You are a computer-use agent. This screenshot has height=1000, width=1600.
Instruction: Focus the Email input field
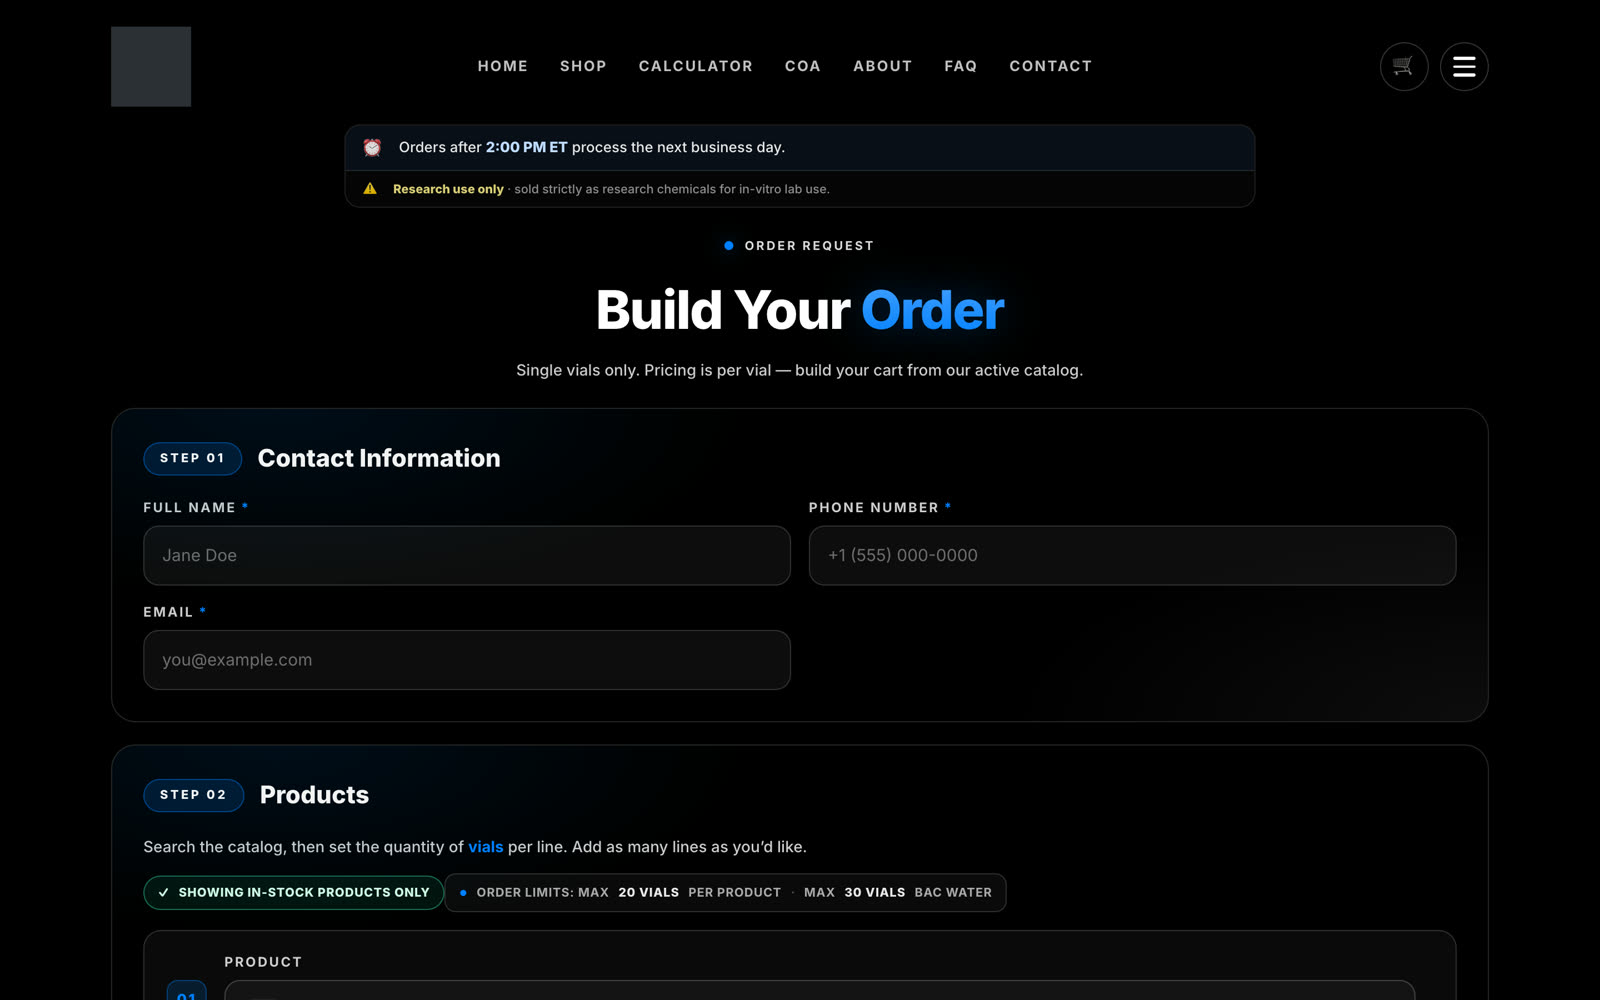[467, 660]
